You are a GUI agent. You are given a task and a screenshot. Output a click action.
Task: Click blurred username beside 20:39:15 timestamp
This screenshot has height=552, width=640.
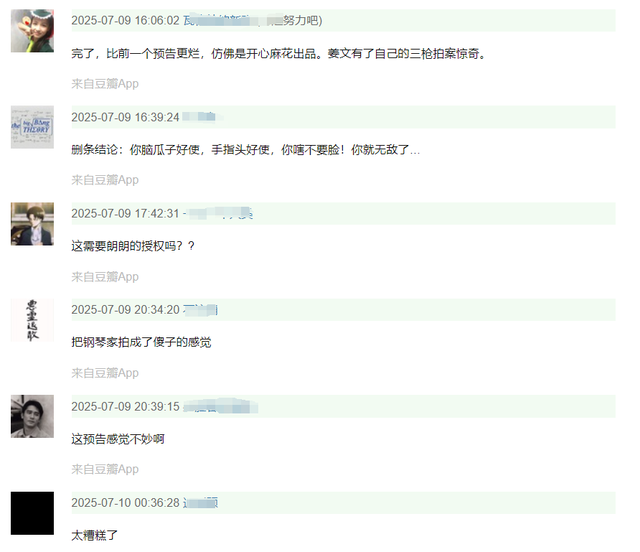(x=220, y=407)
